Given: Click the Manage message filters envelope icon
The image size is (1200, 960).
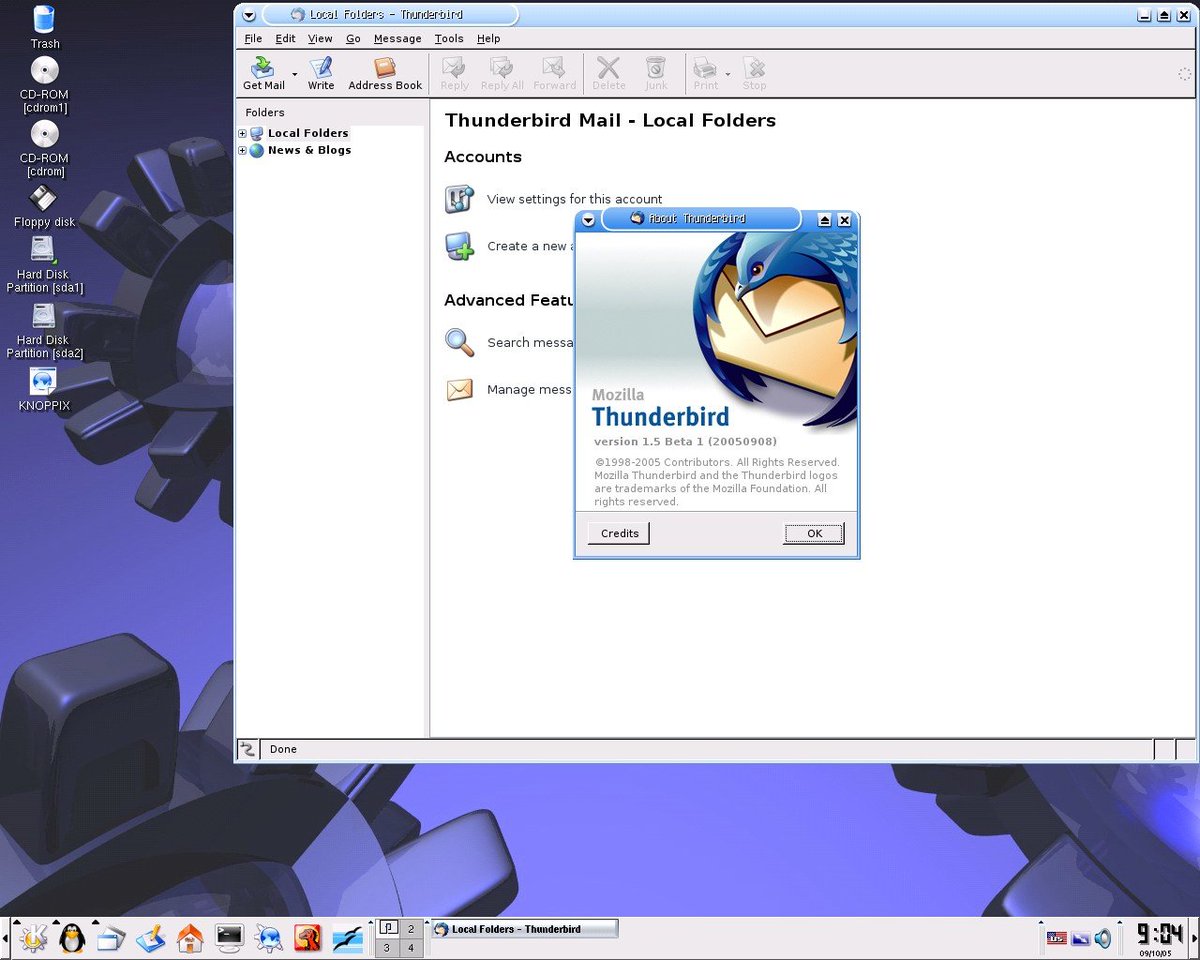Looking at the screenshot, I should [459, 389].
